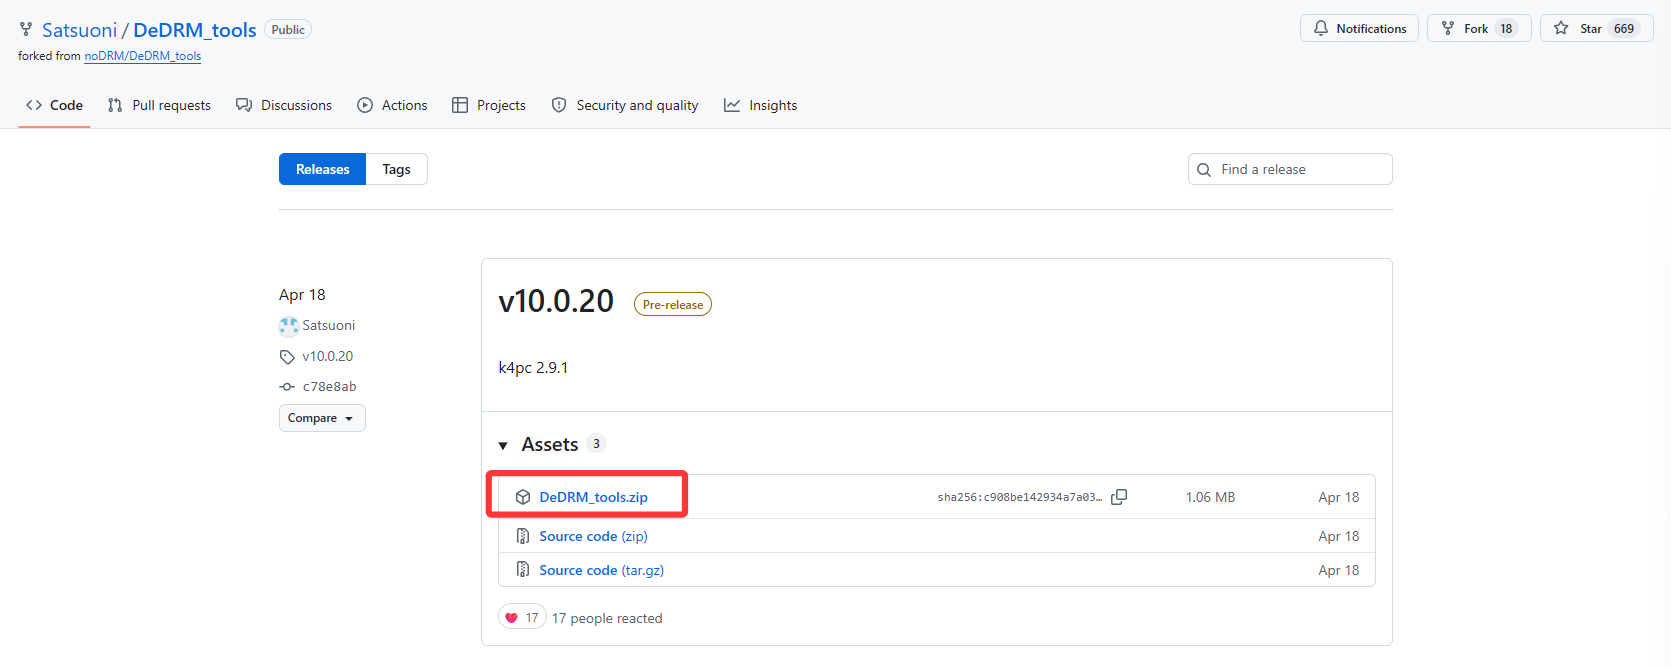
Task: Click the fork count 18
Action: [1506, 29]
